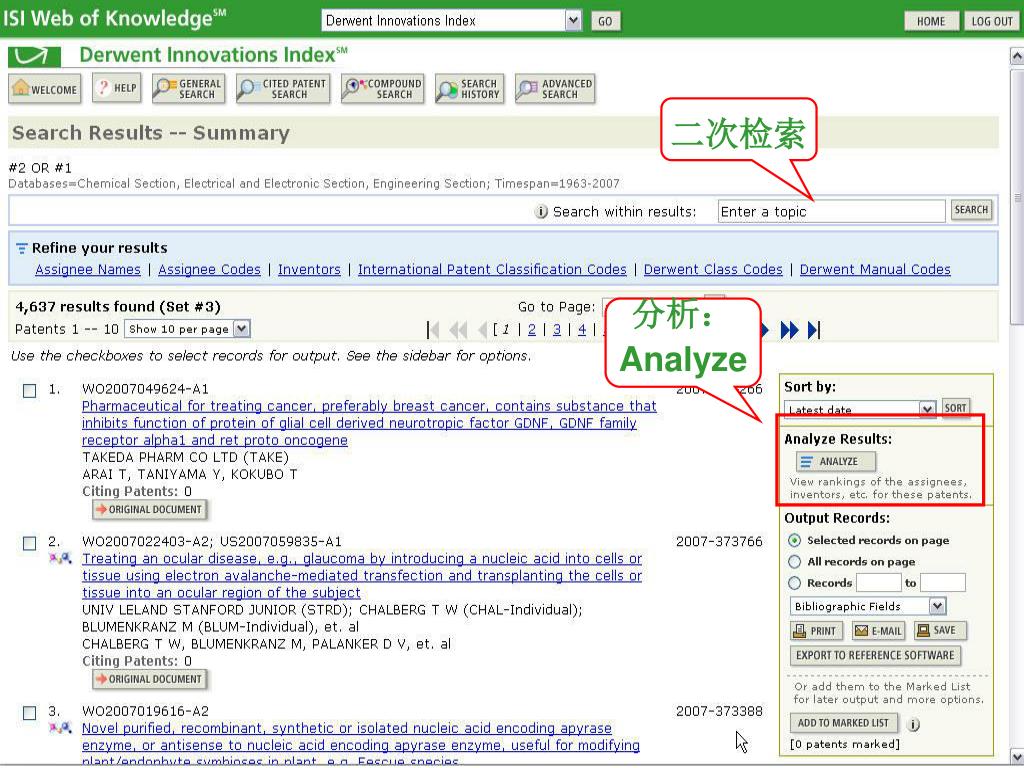Refine by Assignee Names

click(88, 270)
